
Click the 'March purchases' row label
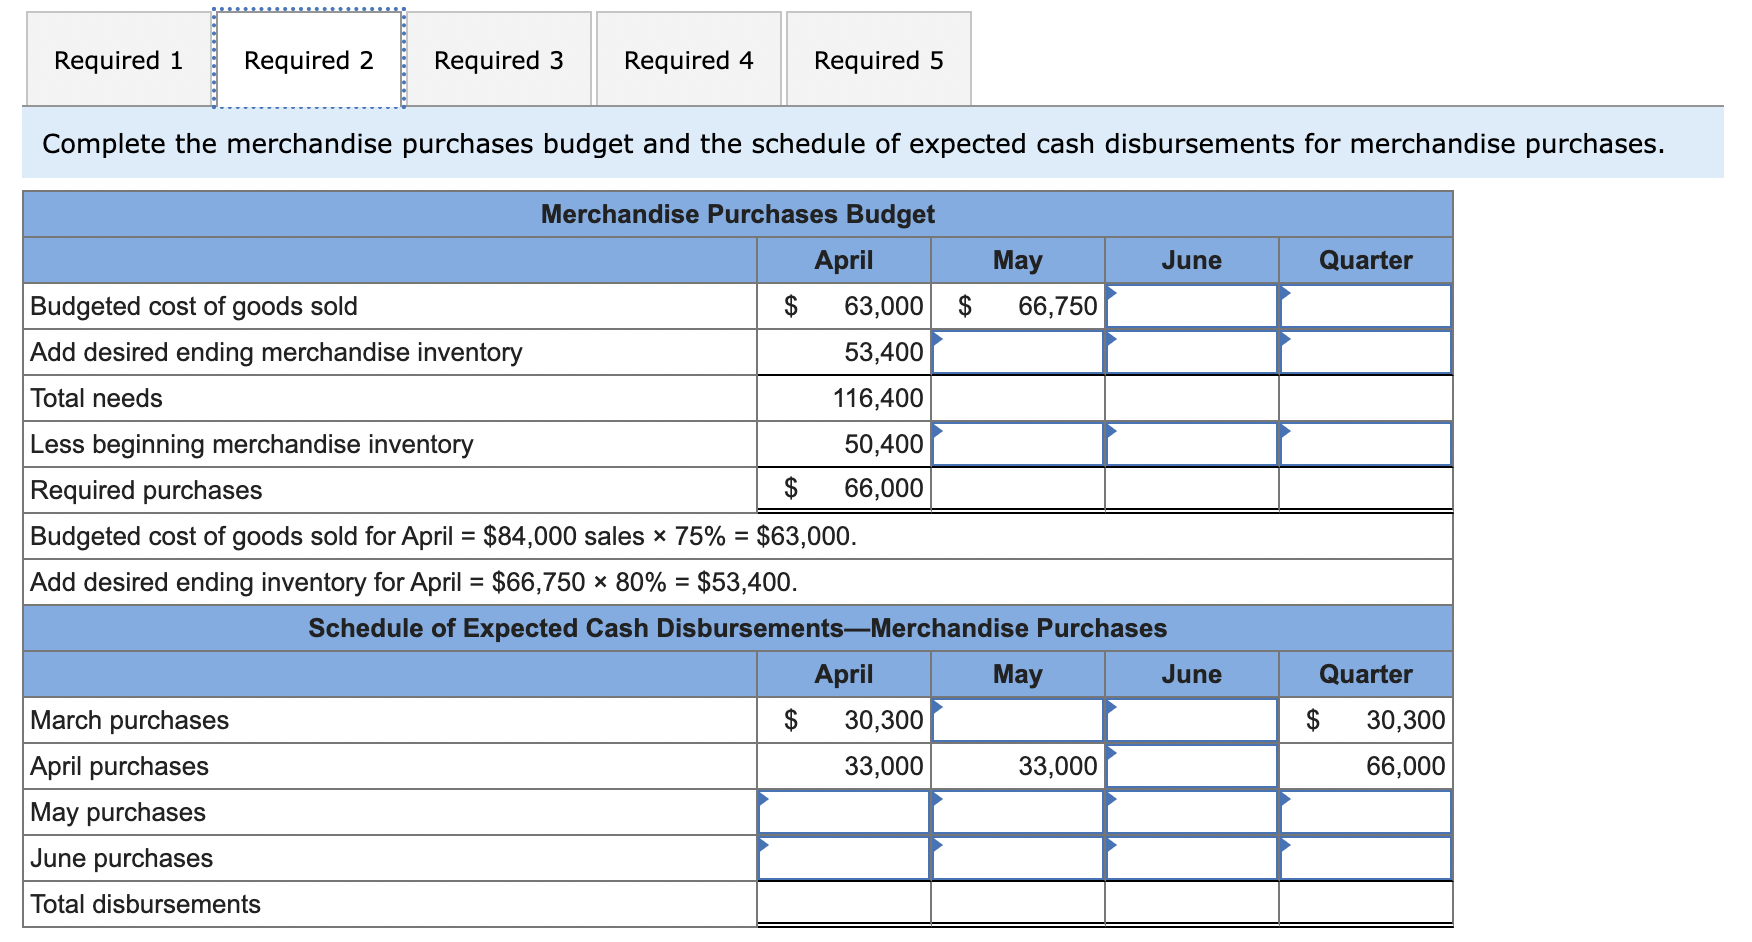(130, 720)
